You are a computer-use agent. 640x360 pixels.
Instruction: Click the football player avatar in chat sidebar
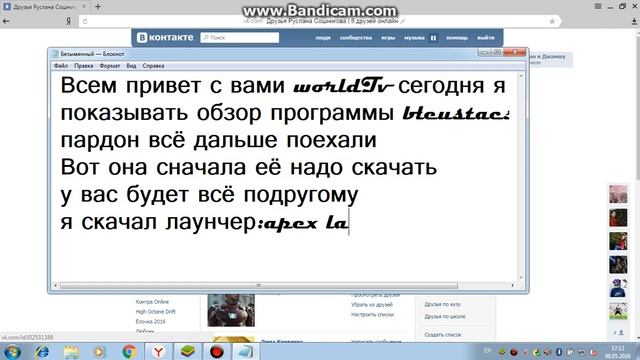pos(618,312)
